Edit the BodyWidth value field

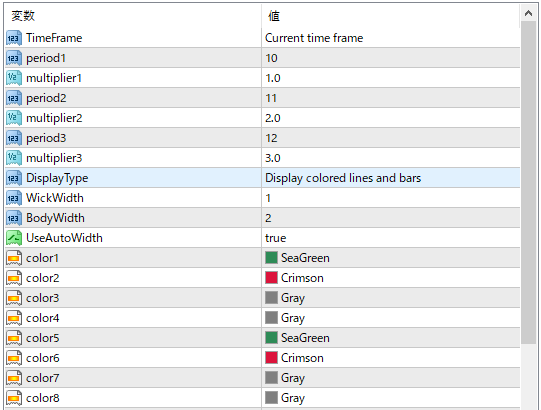coord(391,218)
